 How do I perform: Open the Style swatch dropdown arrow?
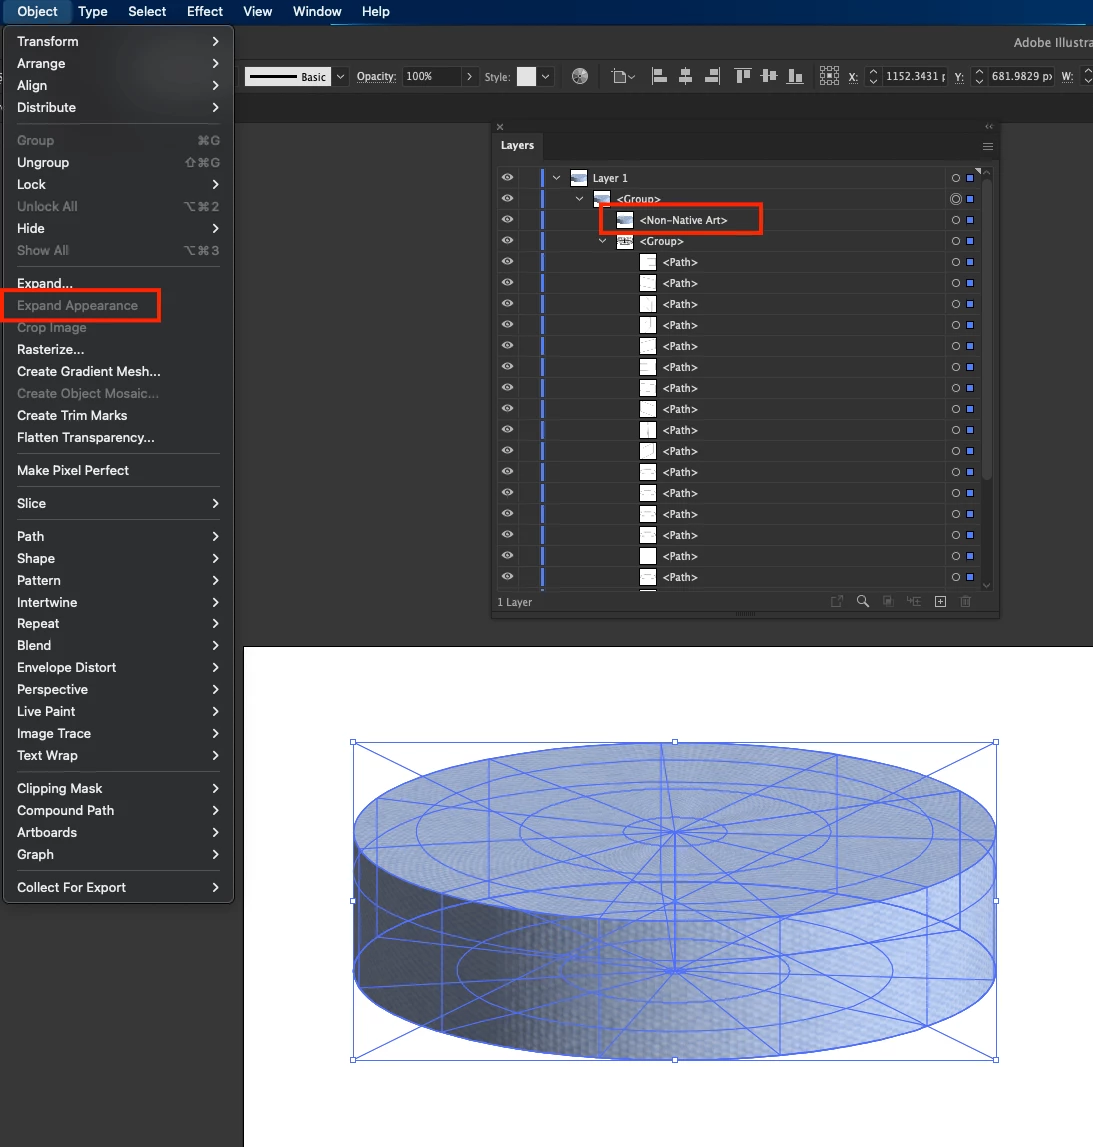pyautogui.click(x=546, y=76)
